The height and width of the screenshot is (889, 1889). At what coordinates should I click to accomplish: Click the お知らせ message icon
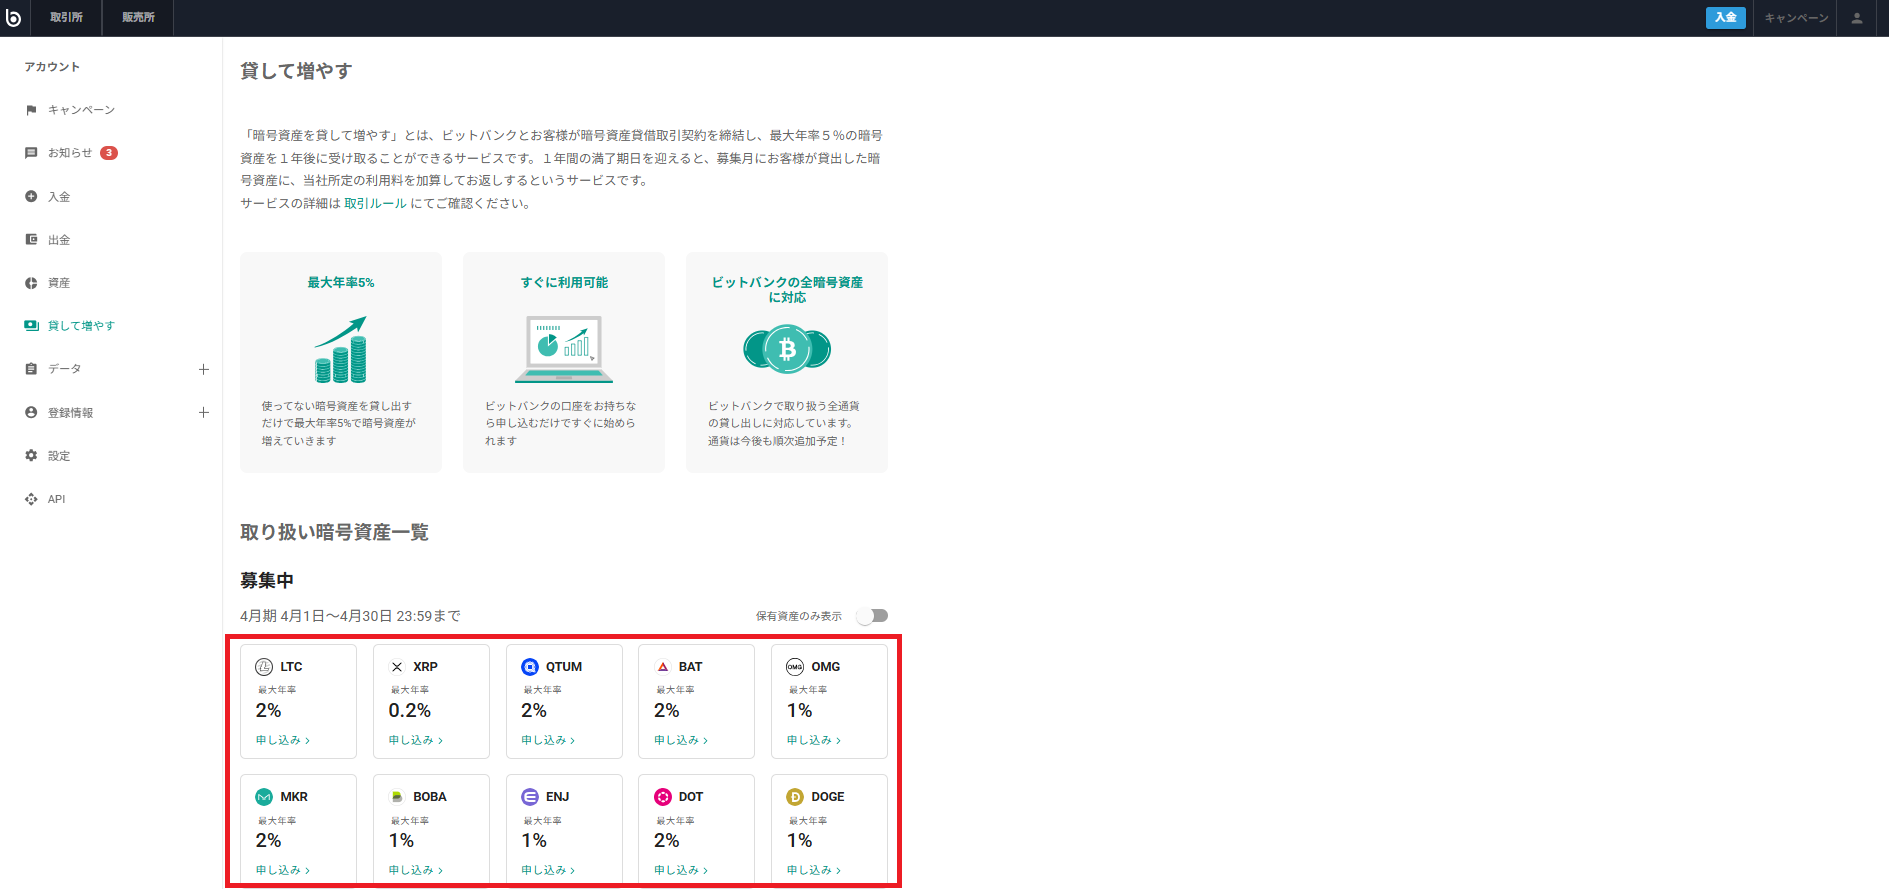[31, 153]
